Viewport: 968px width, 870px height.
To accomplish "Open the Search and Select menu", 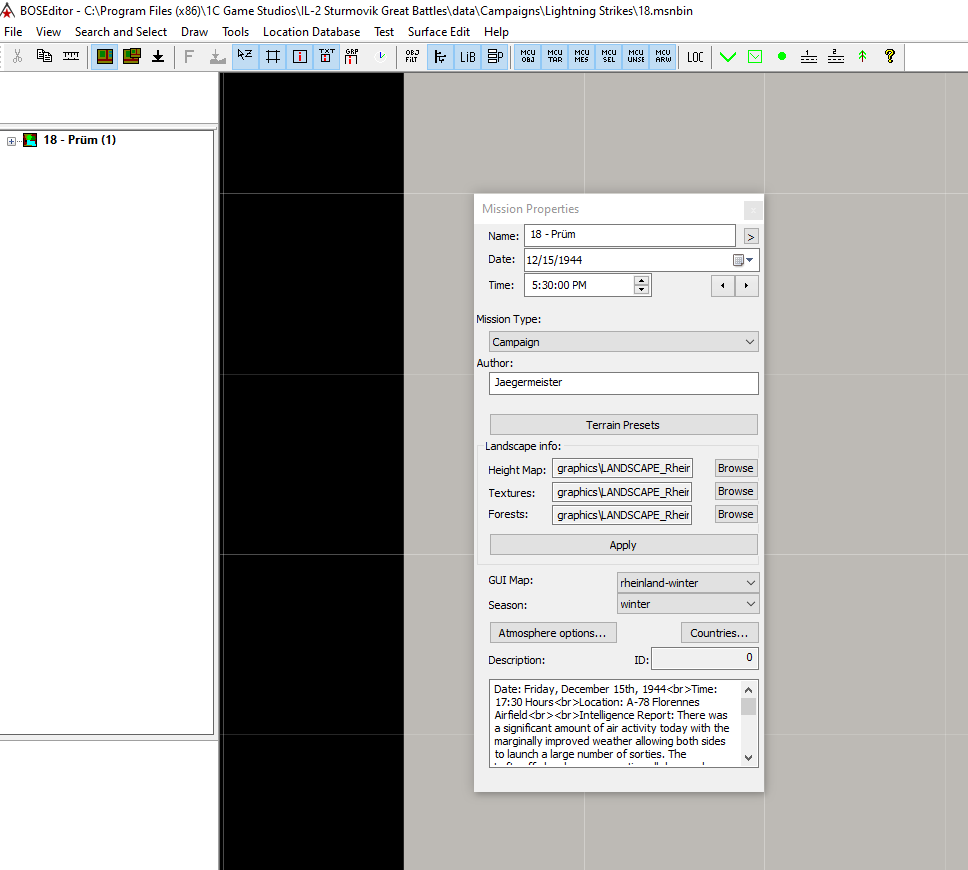I will point(121,31).
